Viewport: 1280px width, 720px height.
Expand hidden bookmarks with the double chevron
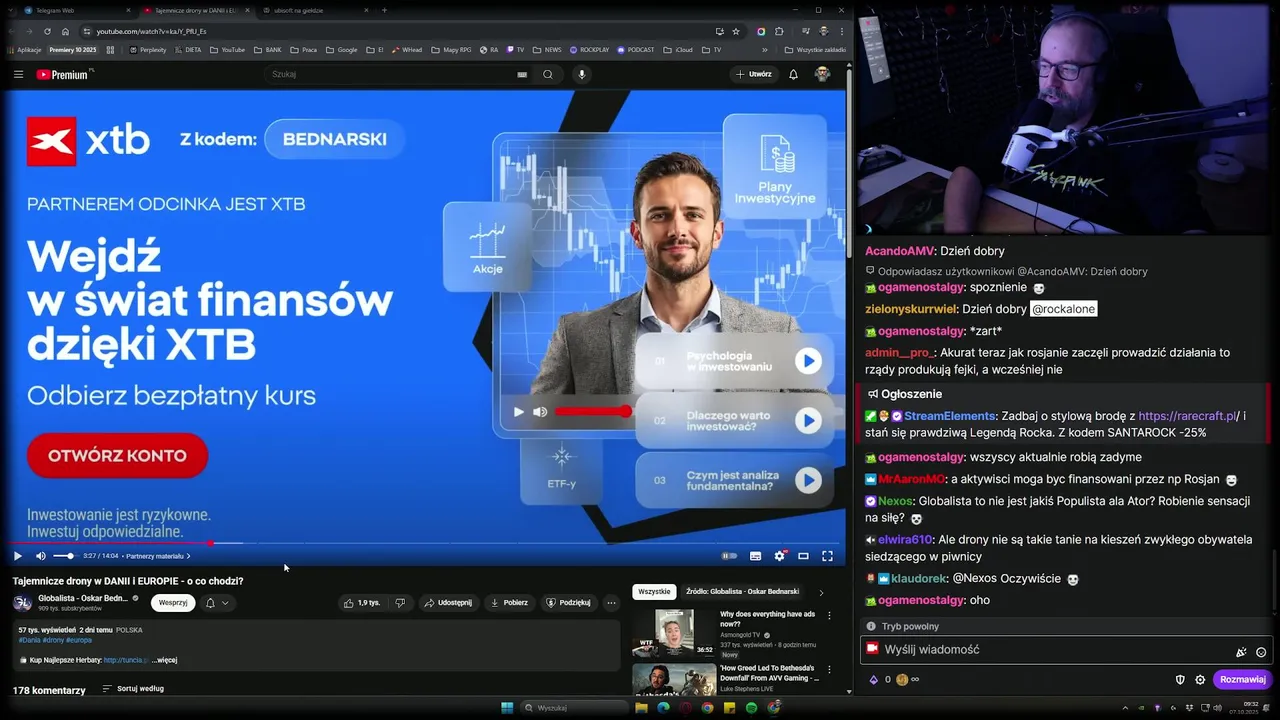[765, 50]
